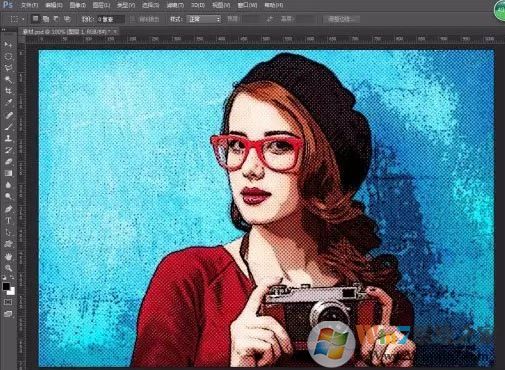Swap foreground and background colors
Viewport: 505px width, 370px height.
click(12, 278)
